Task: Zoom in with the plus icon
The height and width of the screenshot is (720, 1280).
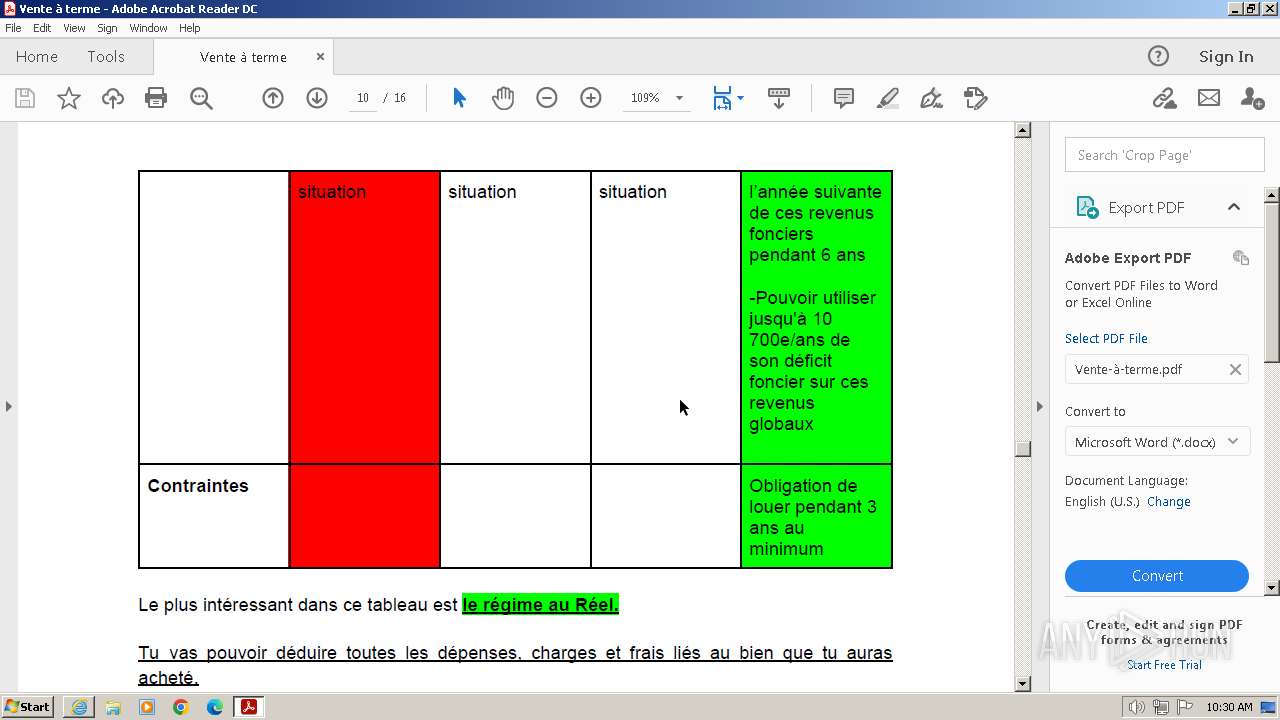Action: [591, 98]
